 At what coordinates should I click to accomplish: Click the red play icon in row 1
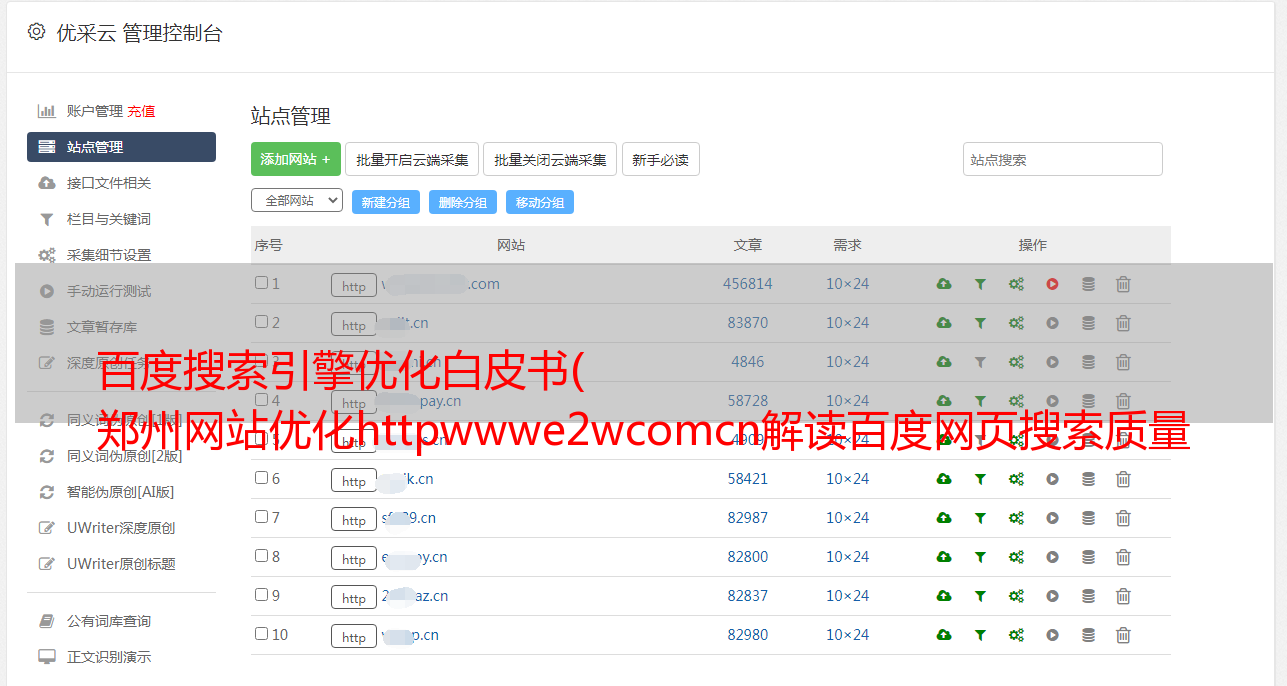click(x=1052, y=284)
